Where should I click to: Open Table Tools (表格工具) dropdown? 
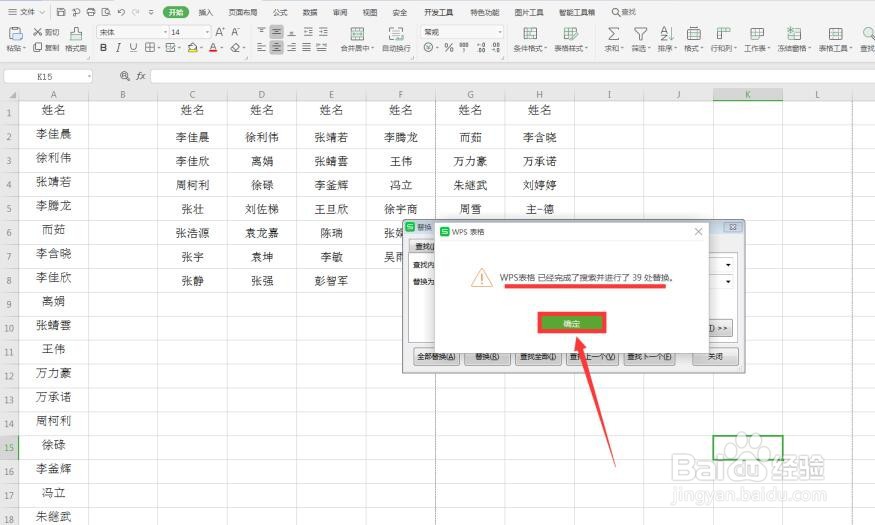coord(835,39)
